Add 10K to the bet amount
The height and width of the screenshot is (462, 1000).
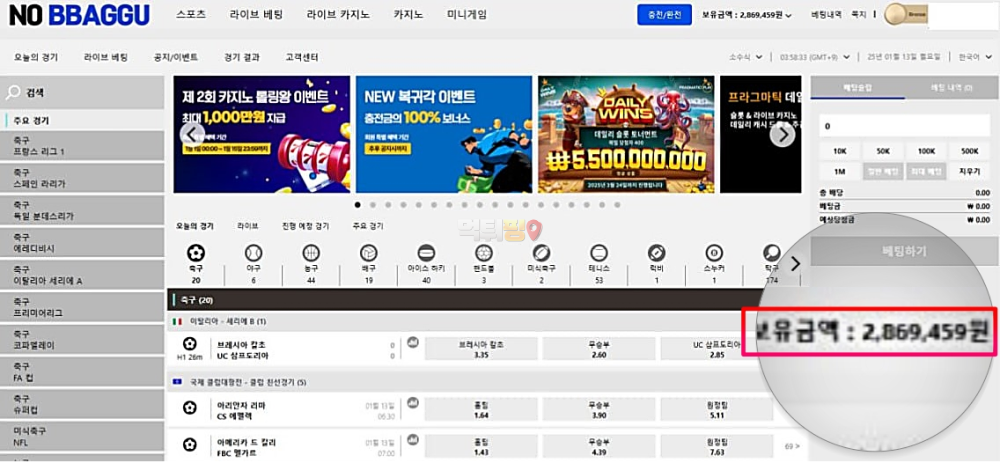840,151
